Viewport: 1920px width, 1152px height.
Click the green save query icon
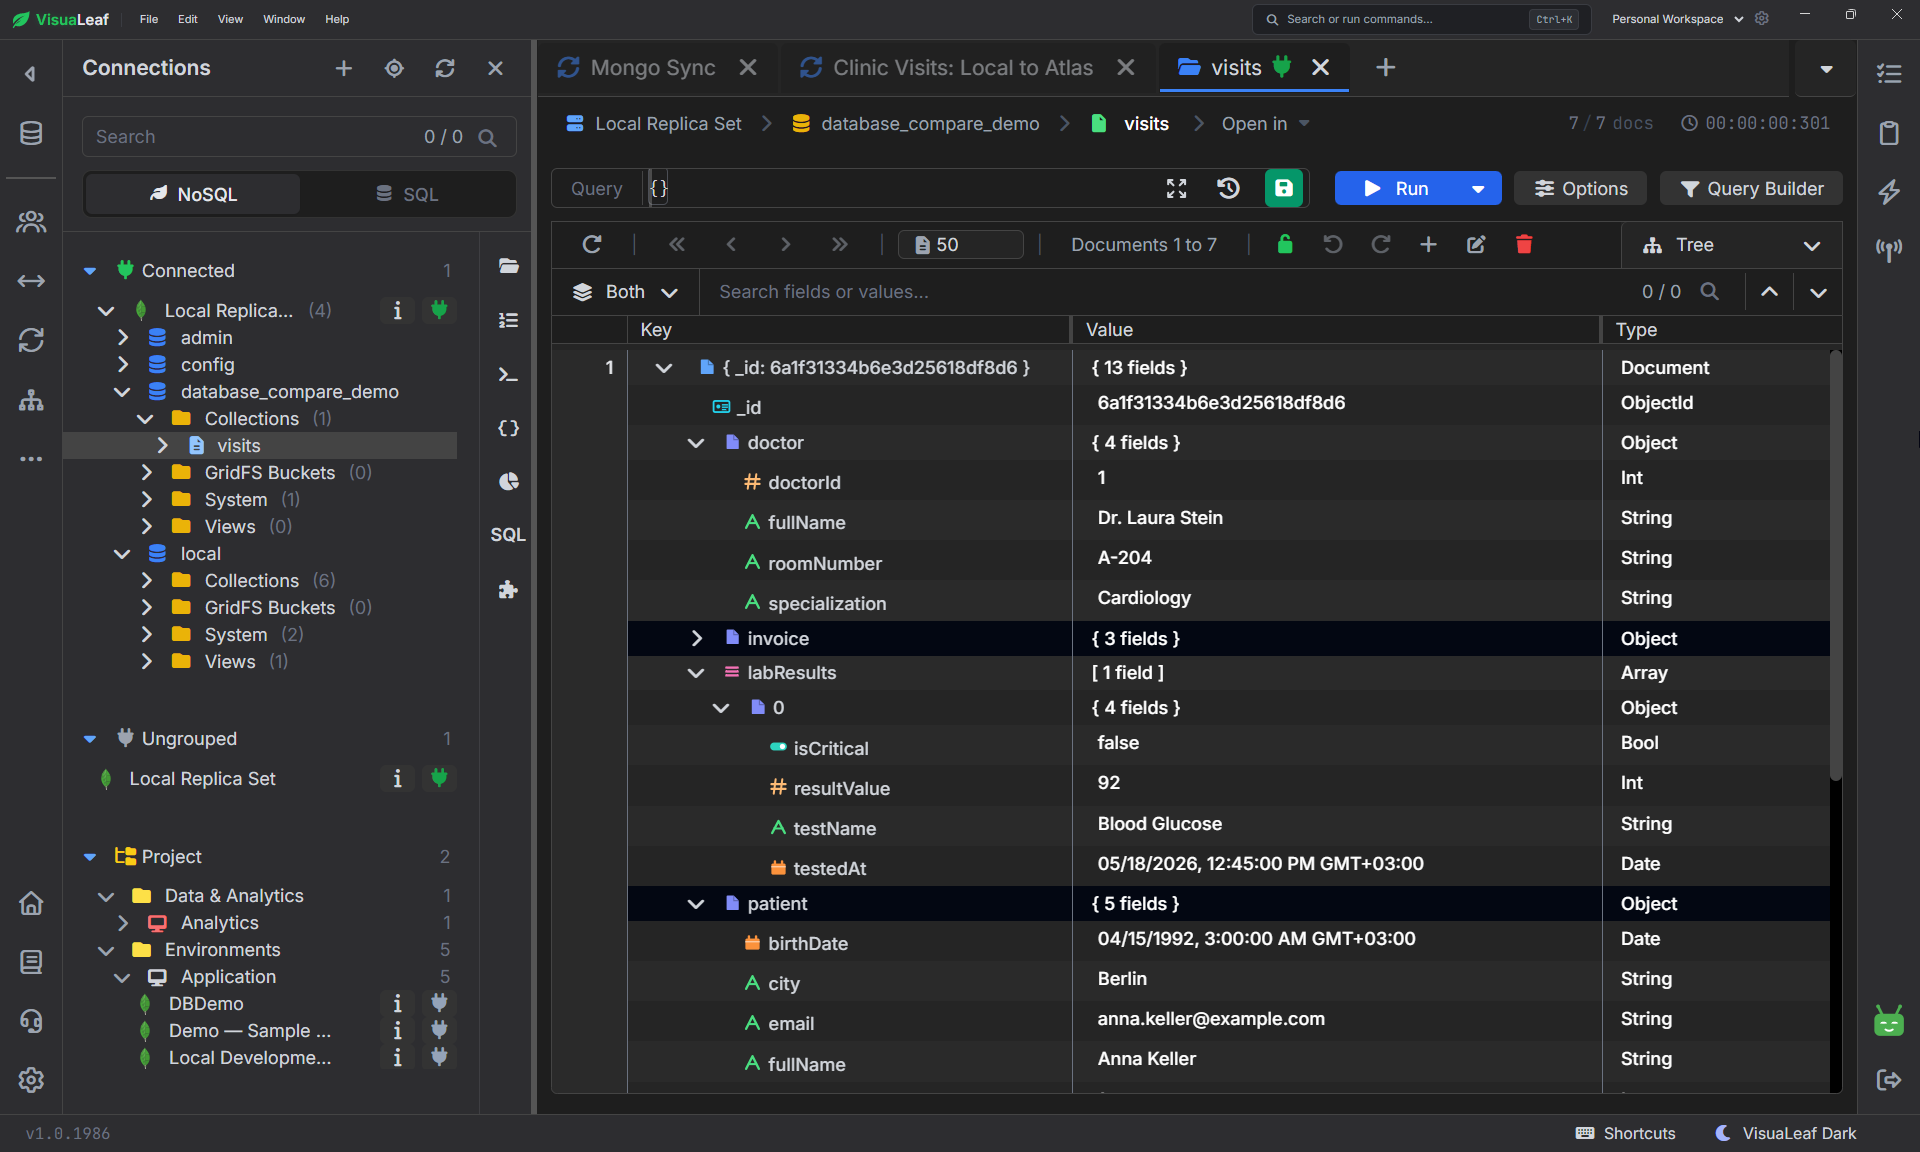1283,189
